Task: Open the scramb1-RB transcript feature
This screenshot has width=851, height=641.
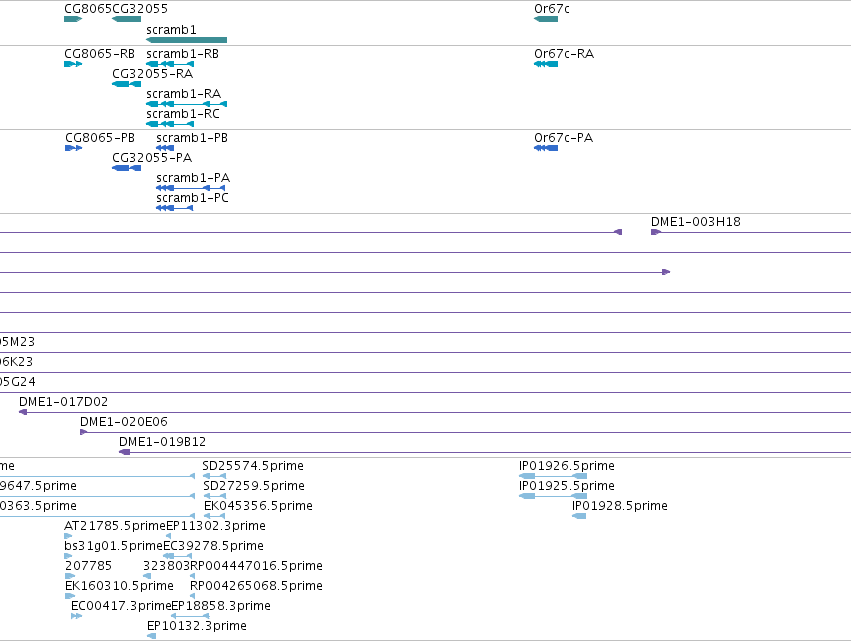Action: coord(170,64)
